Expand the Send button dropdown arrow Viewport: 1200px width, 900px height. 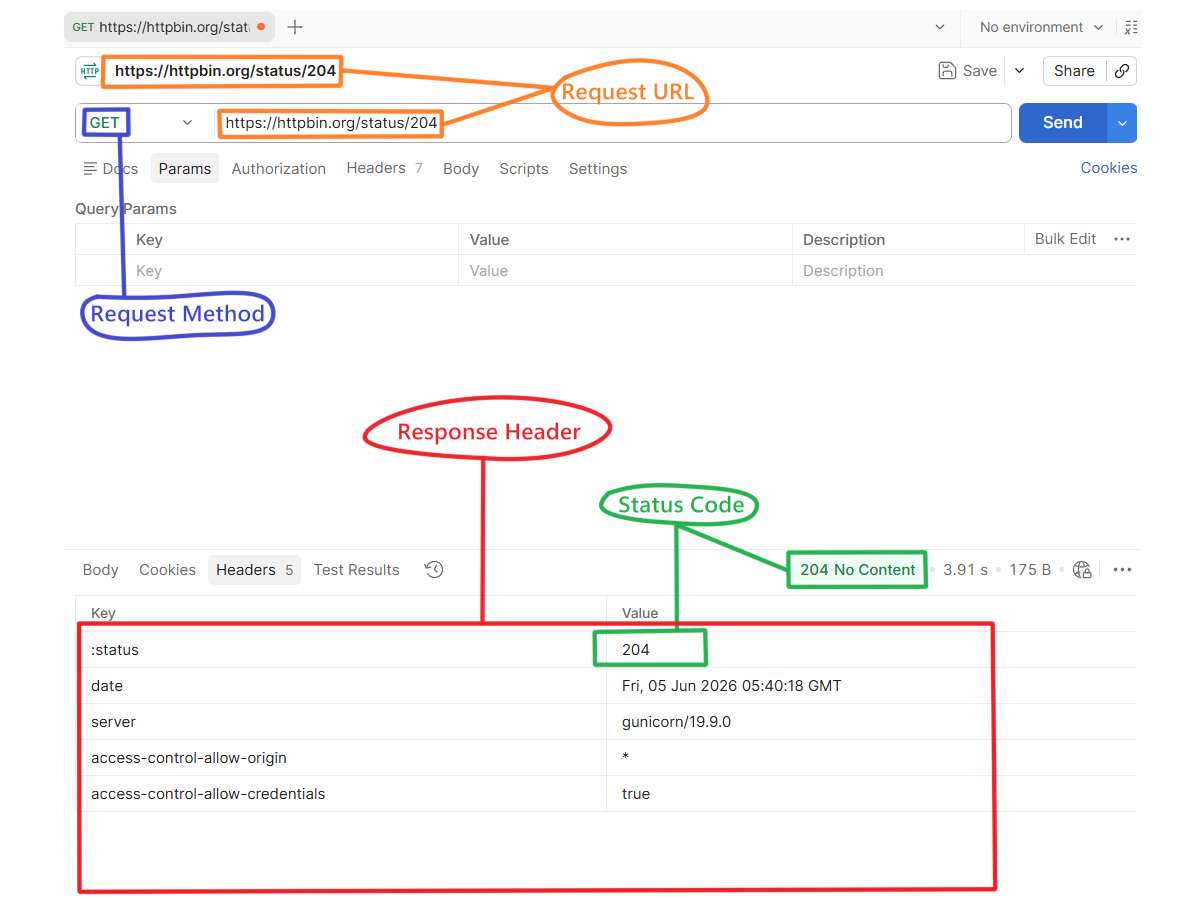1122,123
